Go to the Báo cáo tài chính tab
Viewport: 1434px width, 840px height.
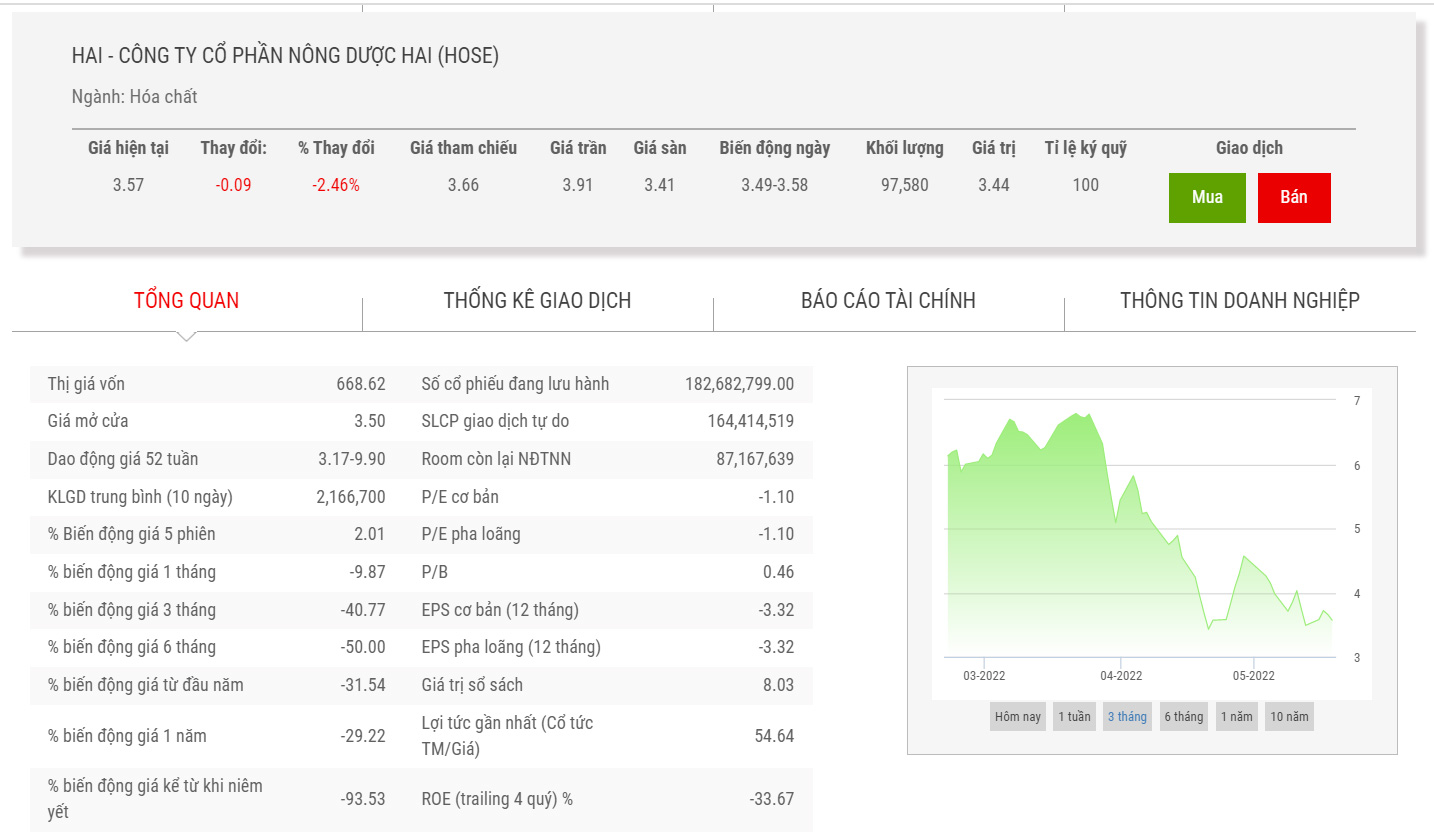click(888, 301)
